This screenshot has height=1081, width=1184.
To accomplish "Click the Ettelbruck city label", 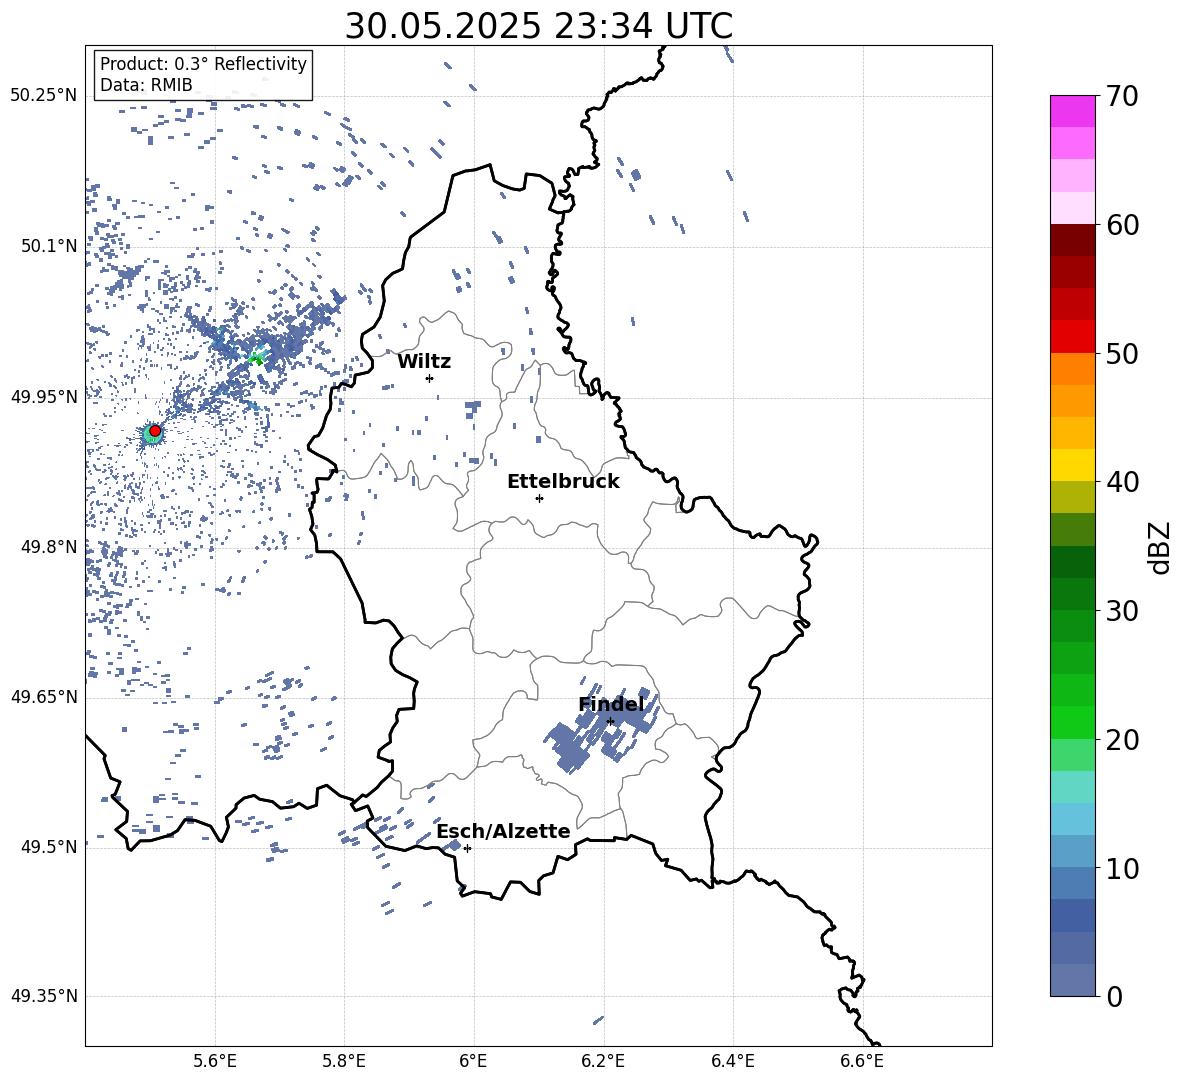I will (x=563, y=482).
